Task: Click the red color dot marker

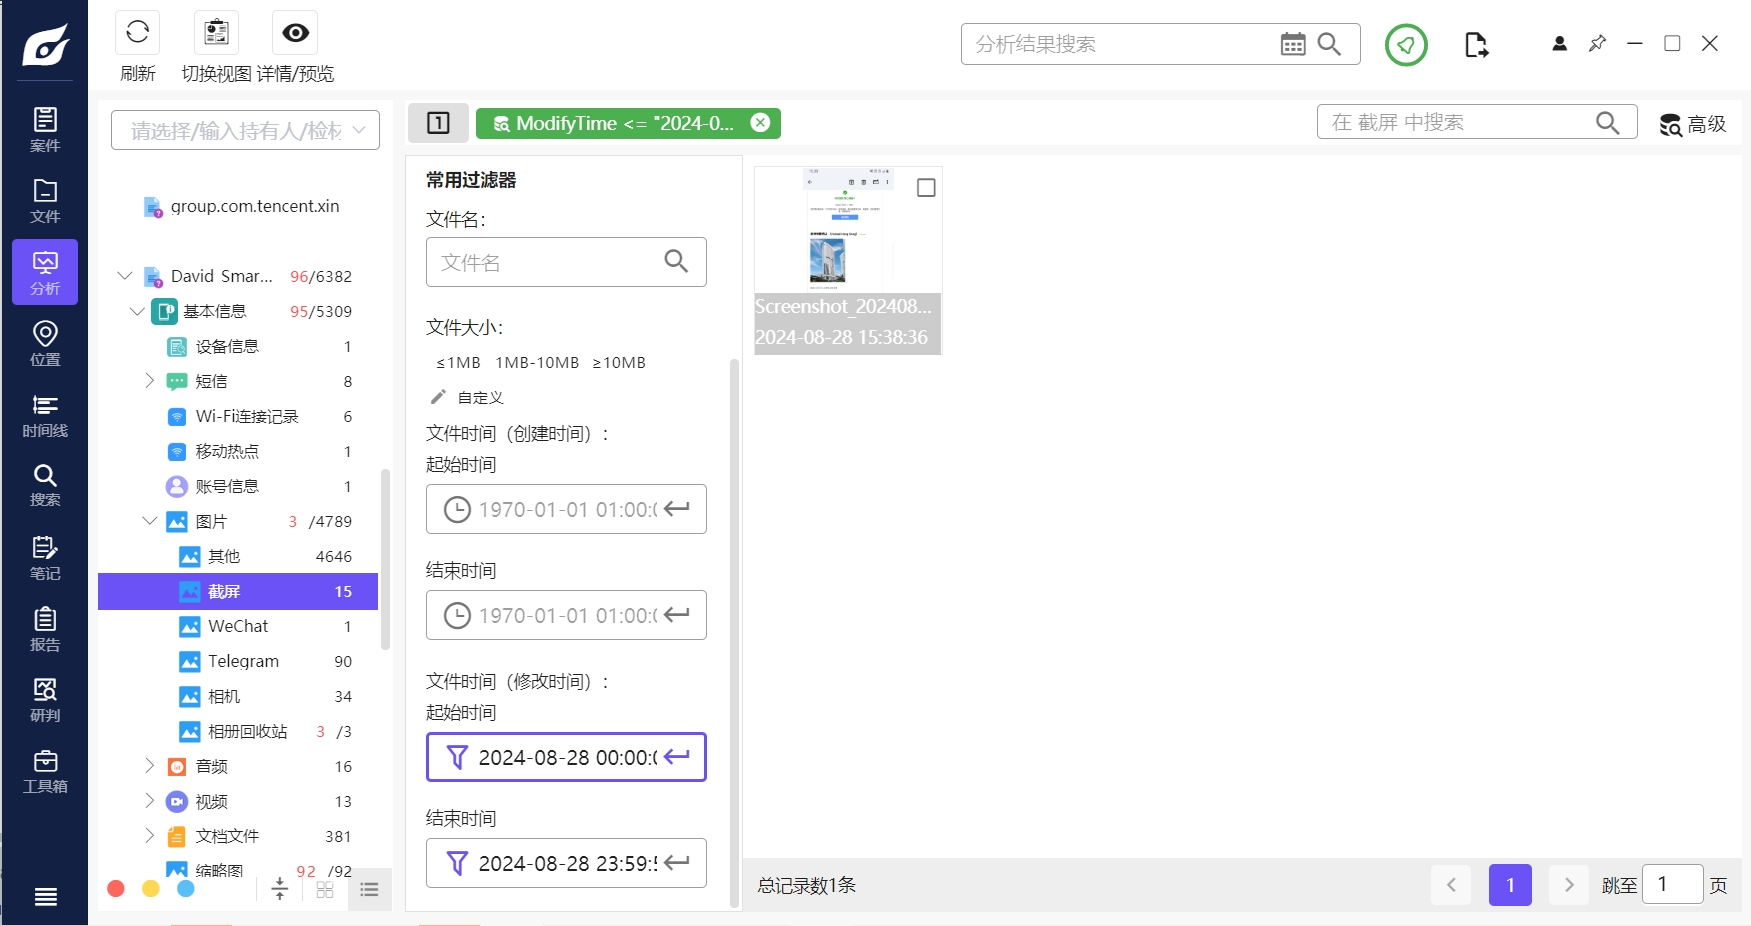Action: [116, 889]
